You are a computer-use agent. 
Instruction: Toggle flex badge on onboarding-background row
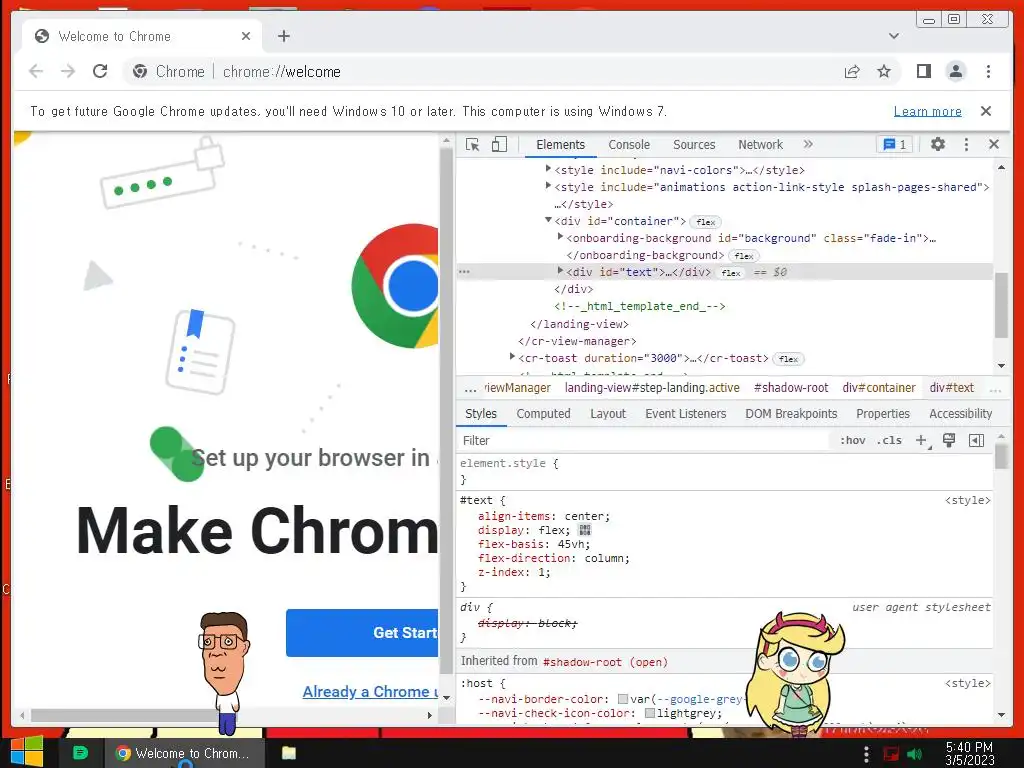(x=743, y=256)
